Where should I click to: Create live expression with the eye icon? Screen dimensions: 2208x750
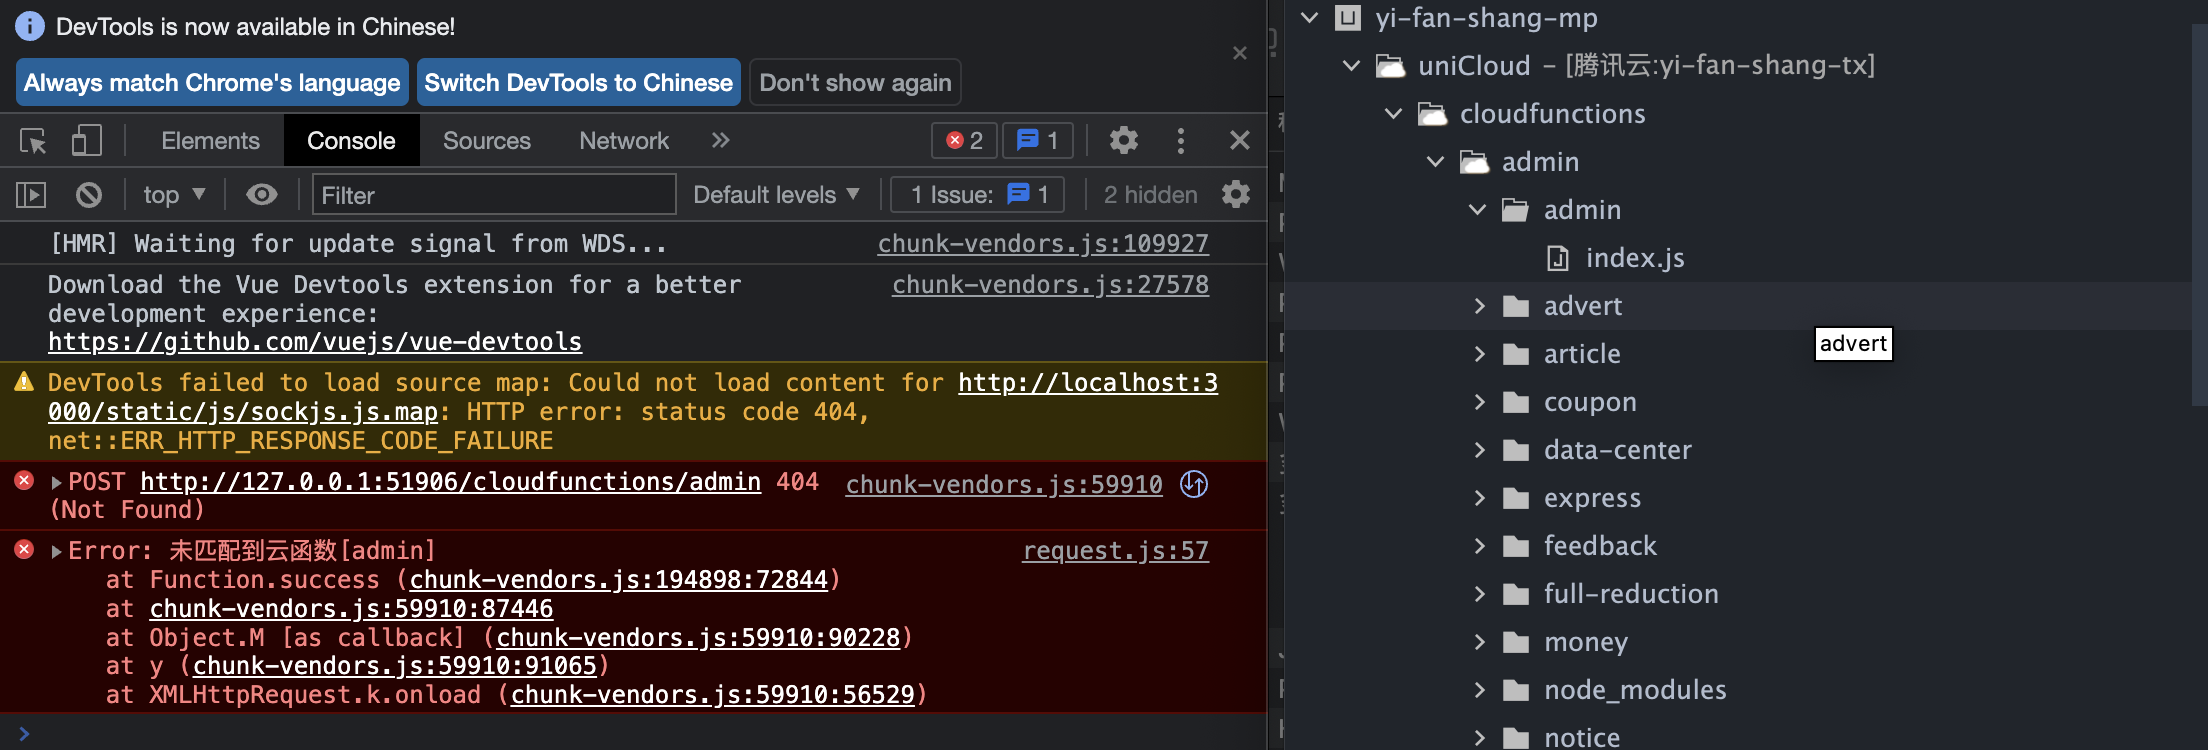(x=262, y=195)
